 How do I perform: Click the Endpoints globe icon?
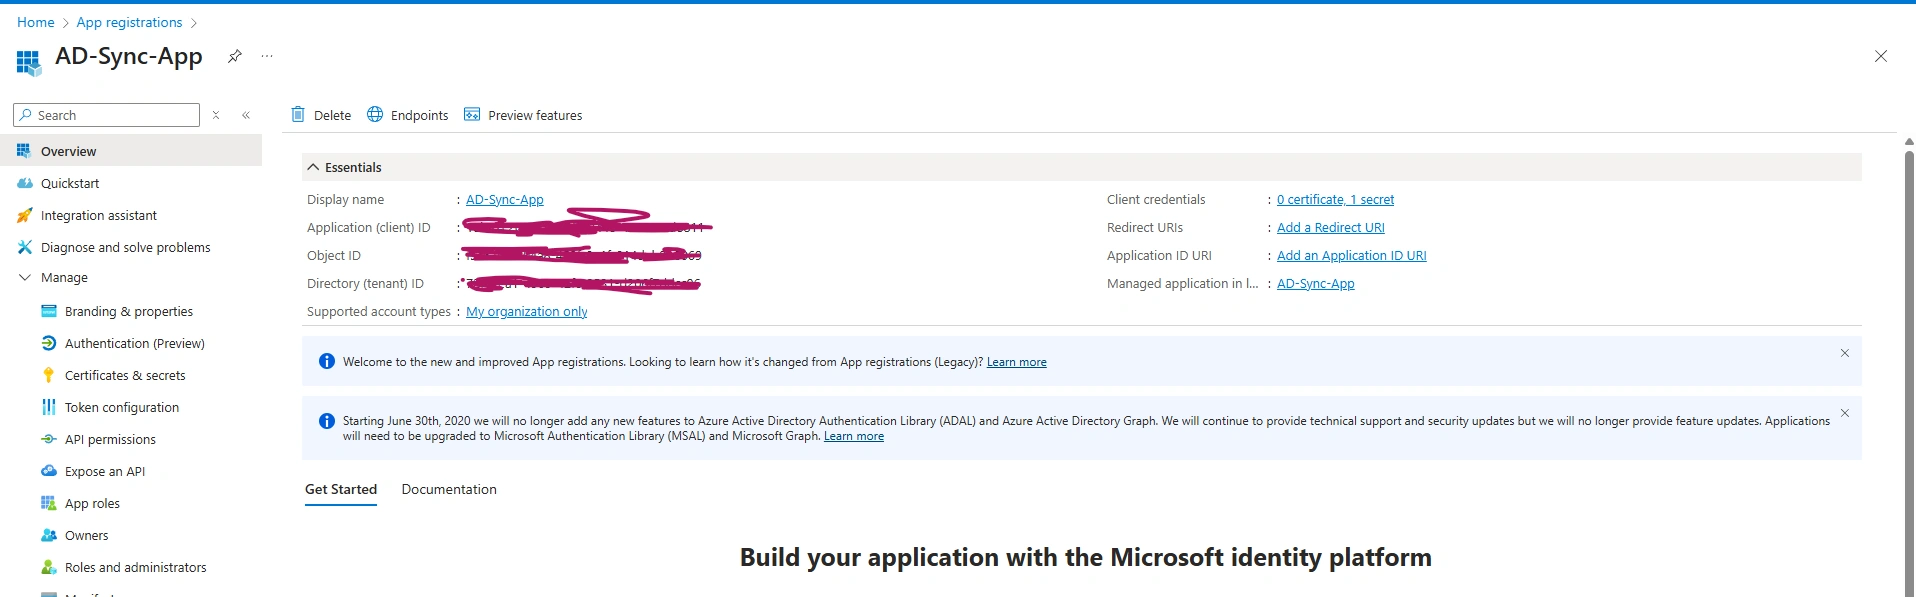375,114
